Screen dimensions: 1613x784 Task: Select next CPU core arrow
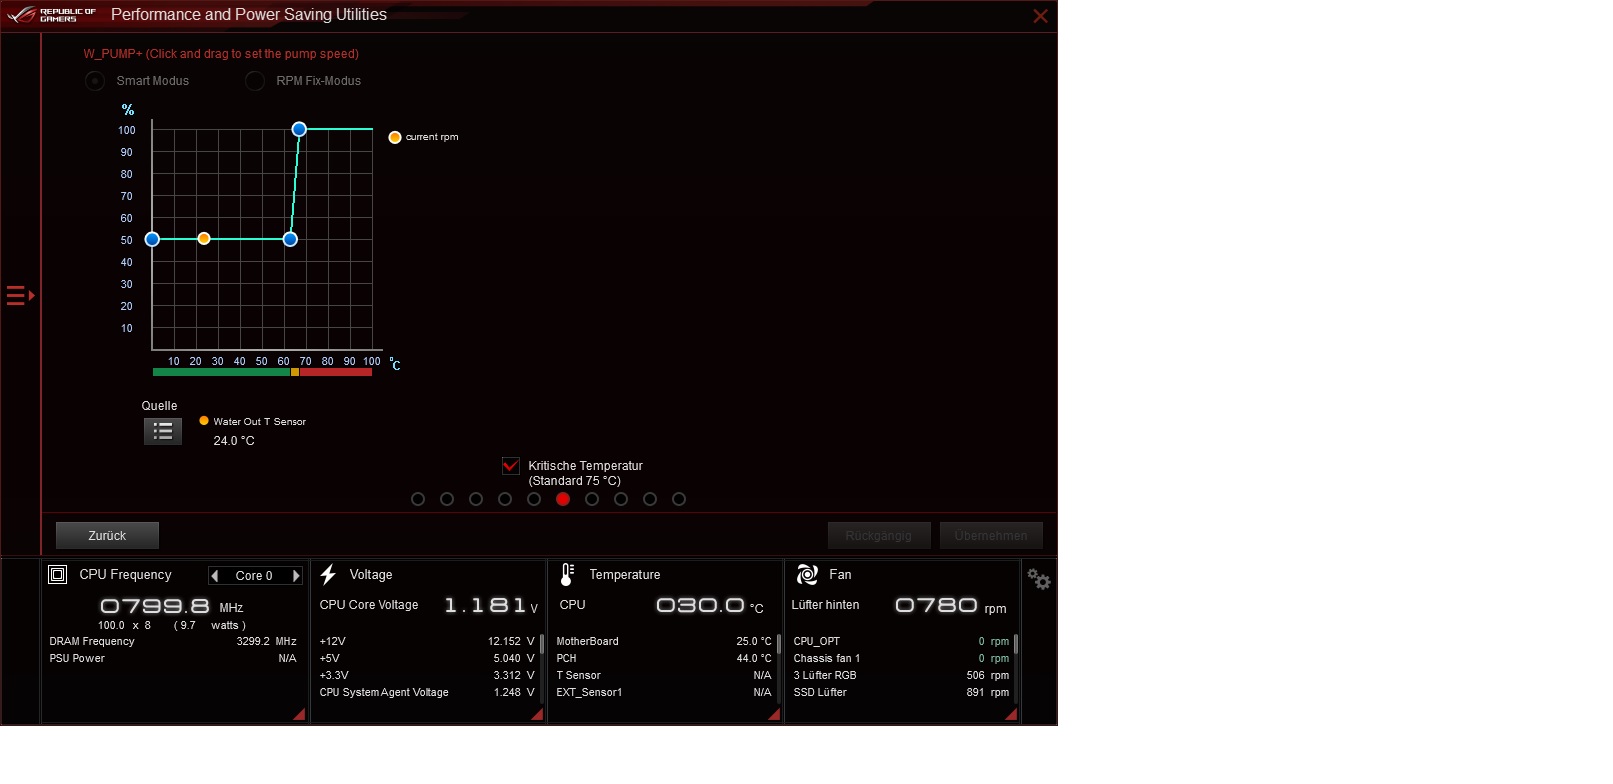point(296,576)
